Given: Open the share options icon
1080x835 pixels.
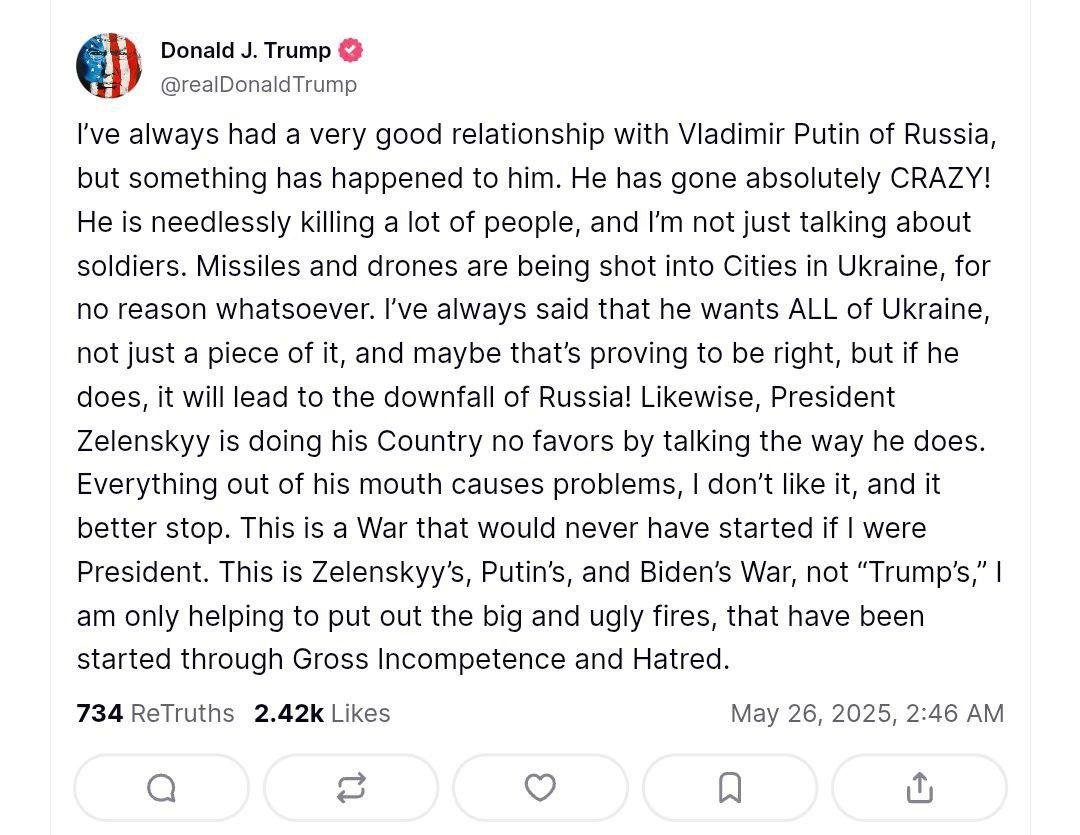Looking at the screenshot, I should click(x=918, y=788).
